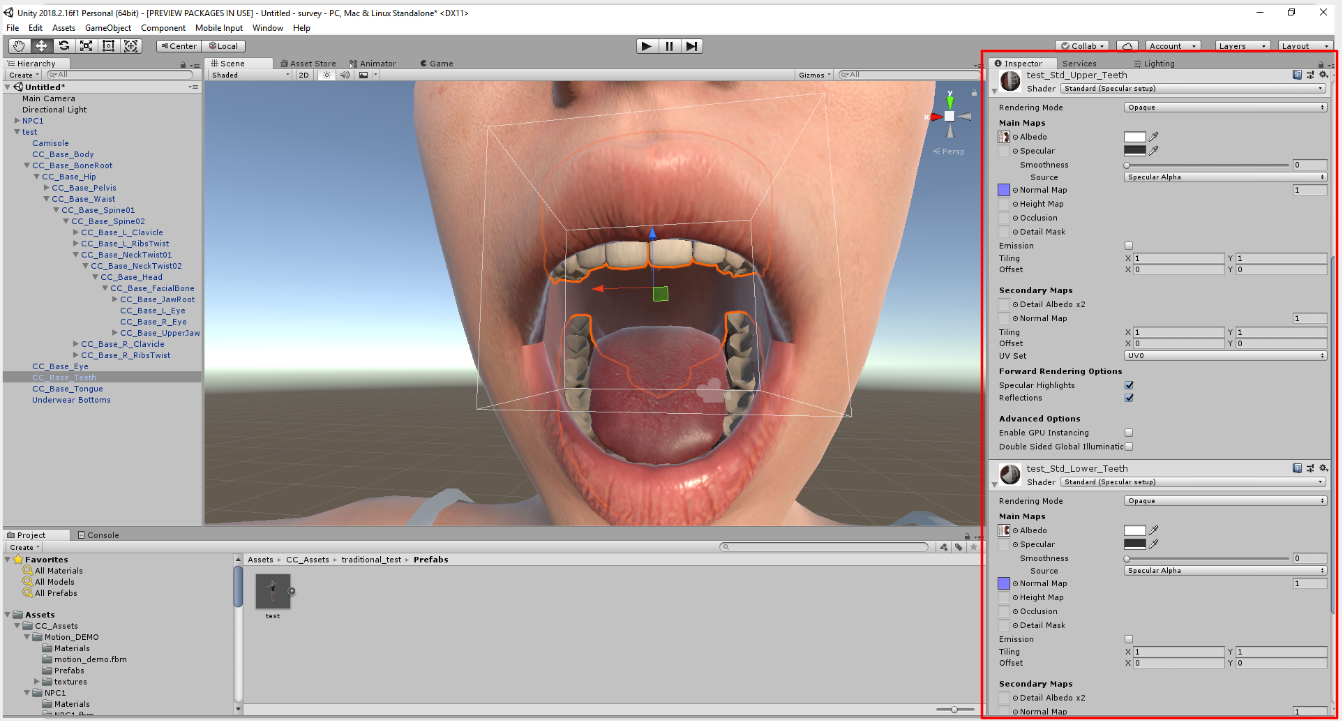Toggle Emission checkbox for Upper_Teeth
This screenshot has height=721, width=1342.
pyautogui.click(x=1129, y=245)
